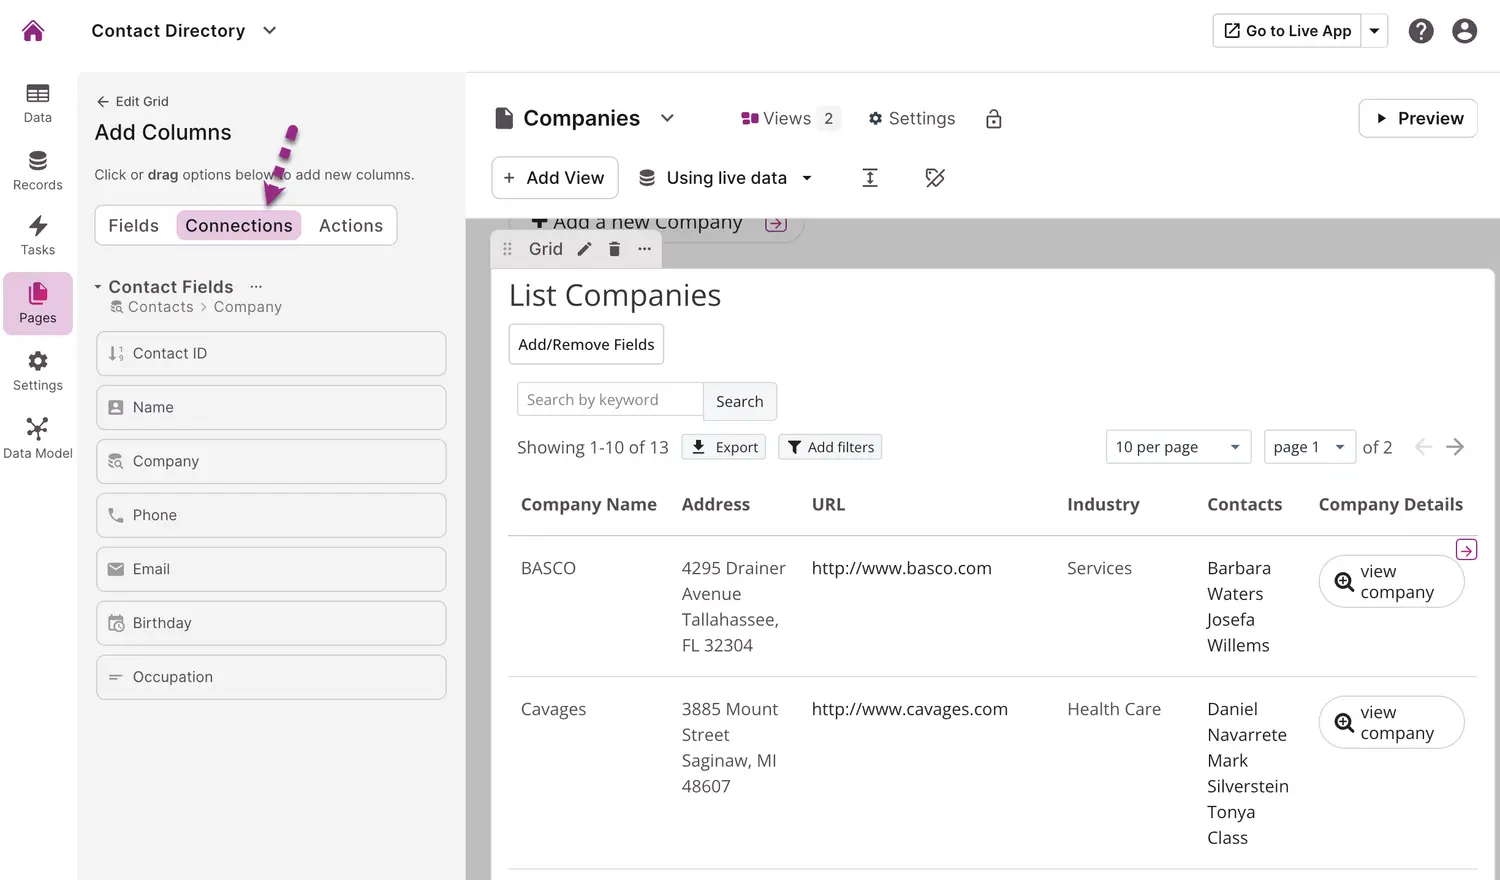Delete the Grid using trash icon
Viewport: 1500px width, 880px height.
(x=614, y=249)
